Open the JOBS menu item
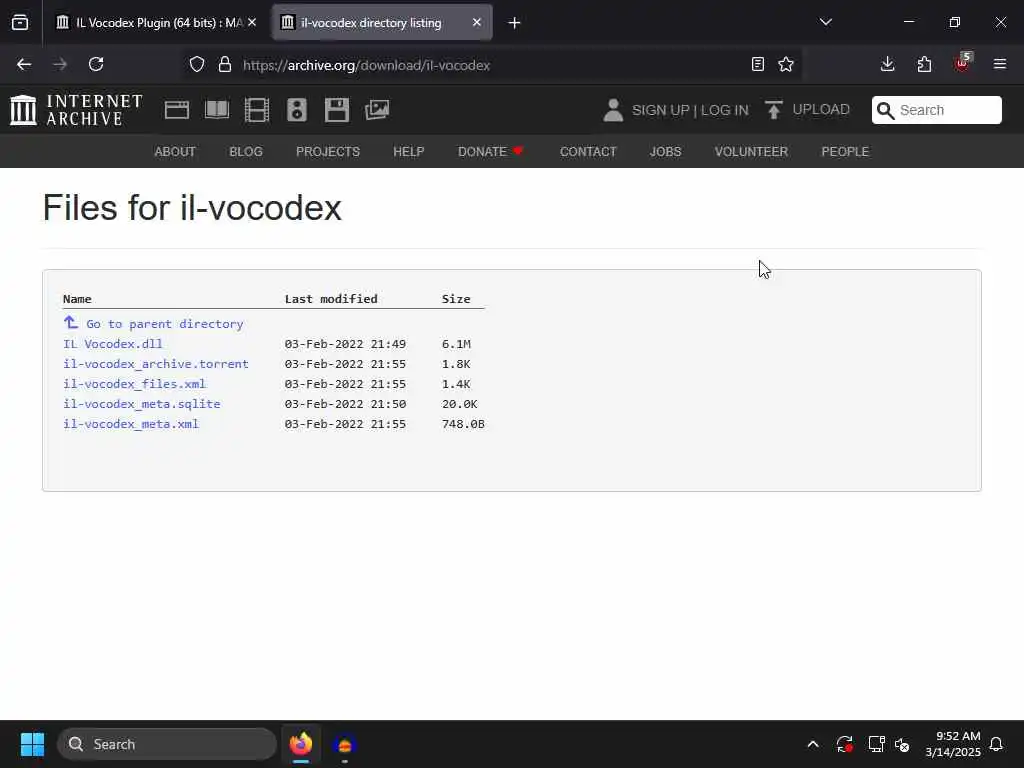Viewport: 1024px width, 768px height. (x=665, y=152)
